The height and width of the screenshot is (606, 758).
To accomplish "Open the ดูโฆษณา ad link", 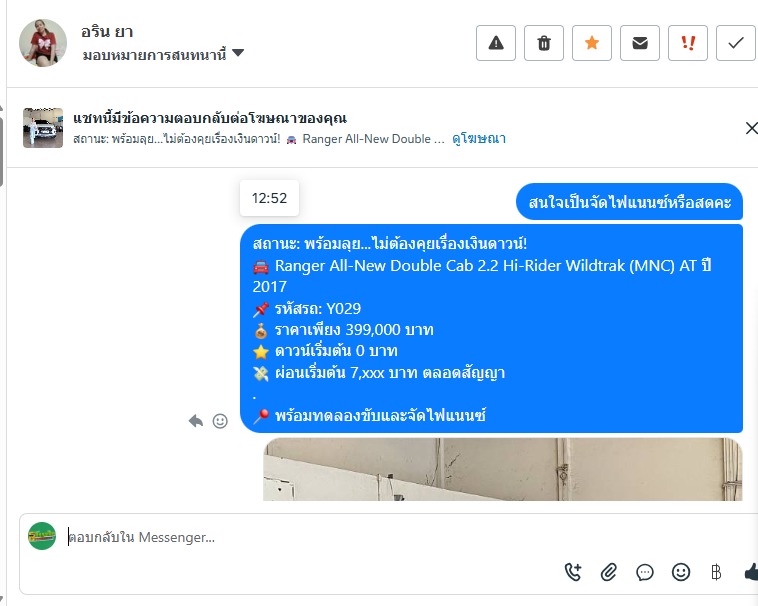I will click(479, 139).
